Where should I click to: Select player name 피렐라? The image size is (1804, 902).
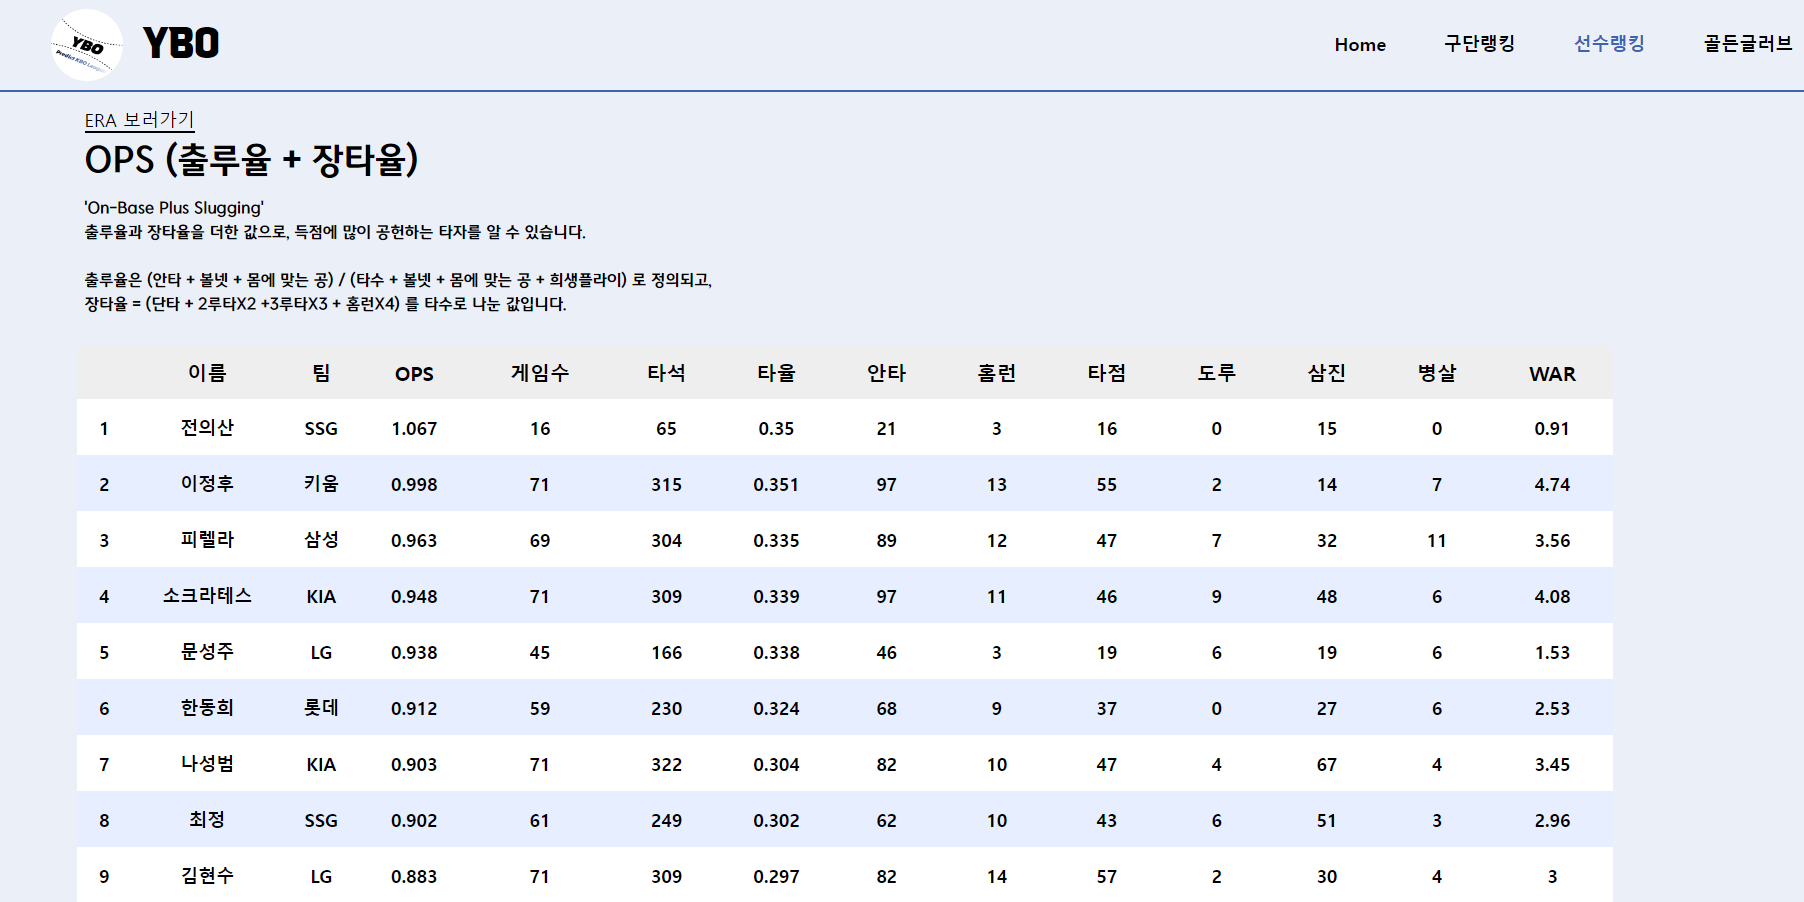pyautogui.click(x=207, y=540)
